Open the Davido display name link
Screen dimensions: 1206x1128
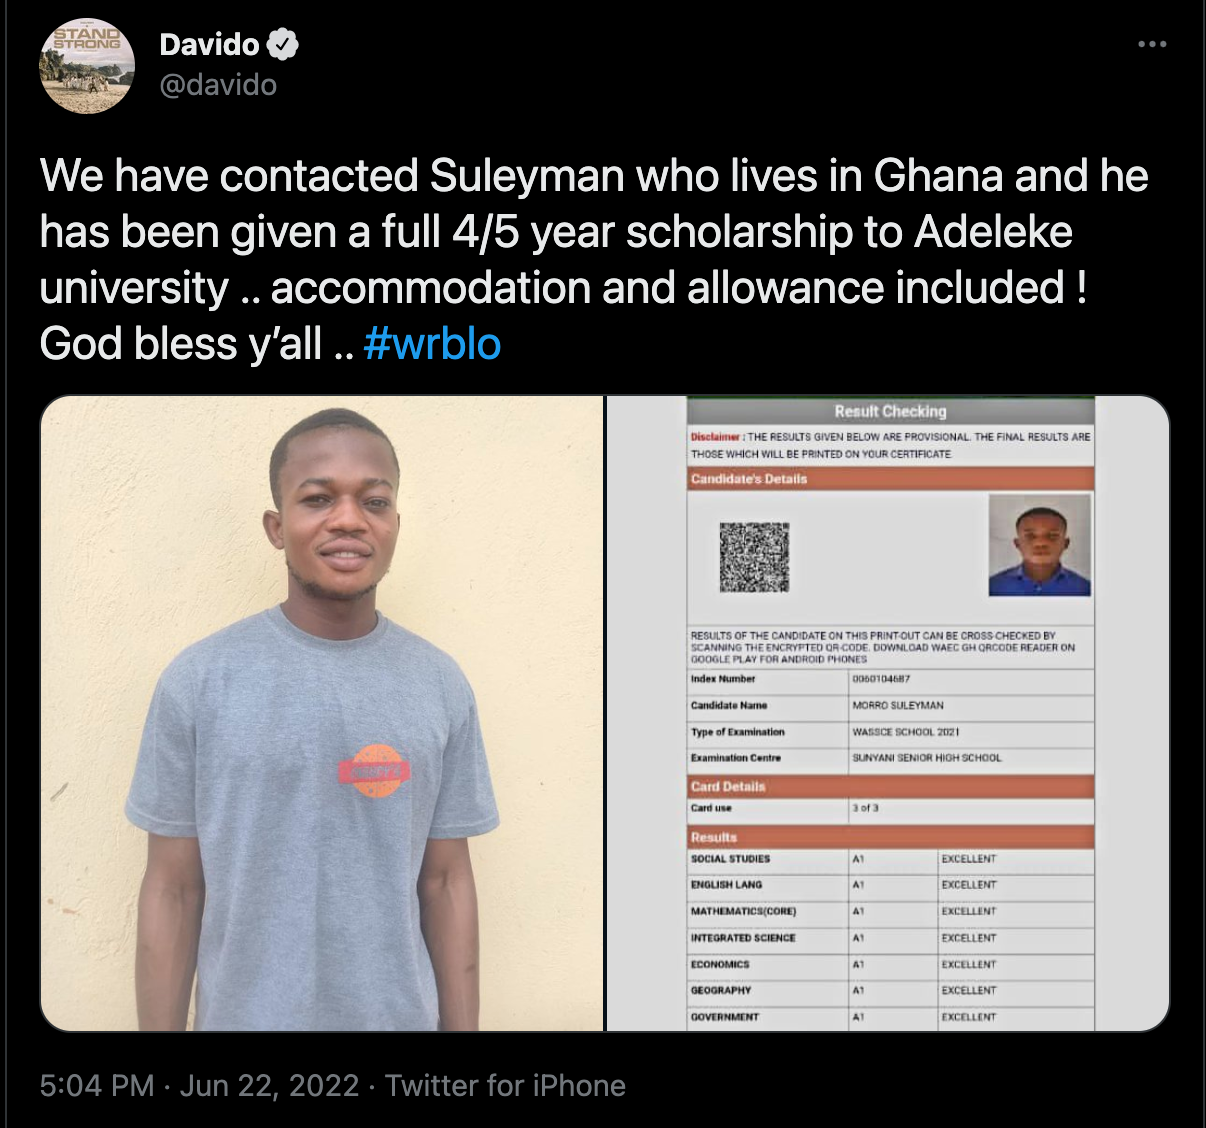209,44
